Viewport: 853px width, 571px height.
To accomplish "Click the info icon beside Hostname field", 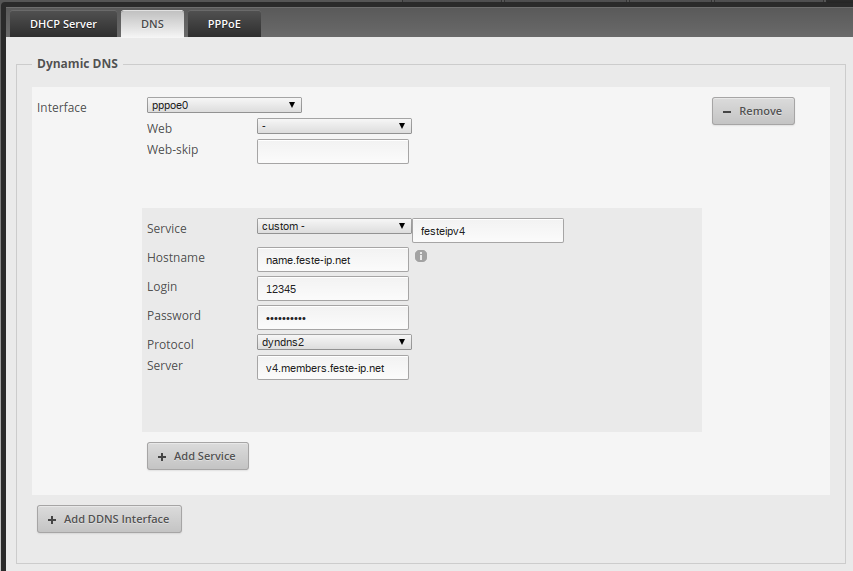I will (x=421, y=256).
